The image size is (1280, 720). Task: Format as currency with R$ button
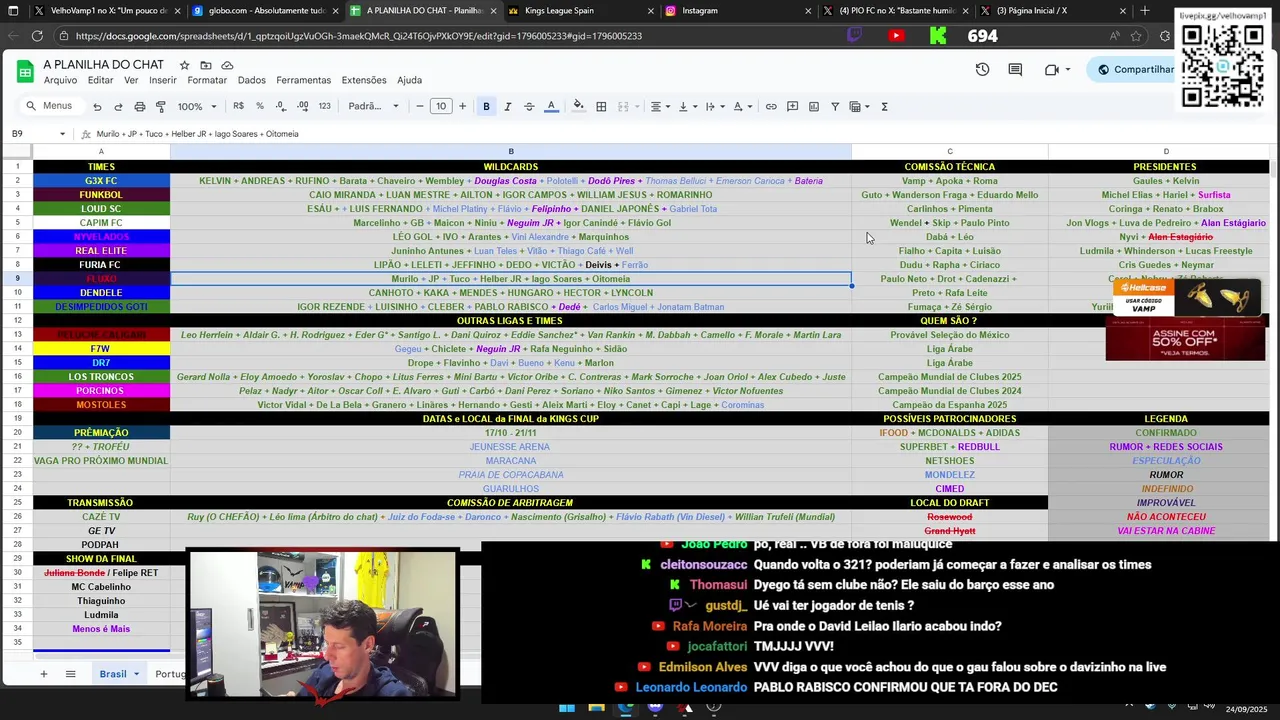pos(238,106)
